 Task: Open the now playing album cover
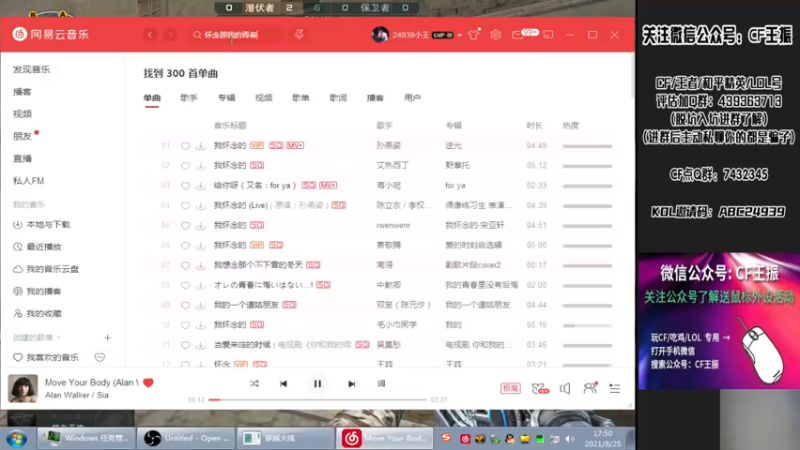coord(22,388)
